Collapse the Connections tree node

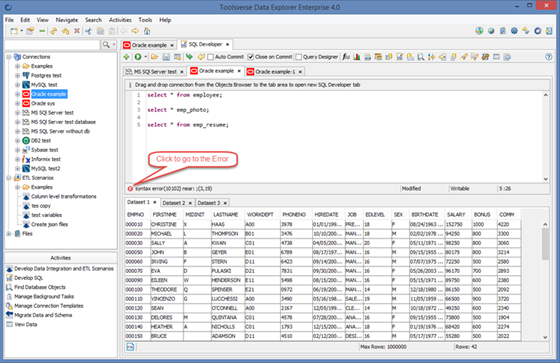(x=9, y=57)
